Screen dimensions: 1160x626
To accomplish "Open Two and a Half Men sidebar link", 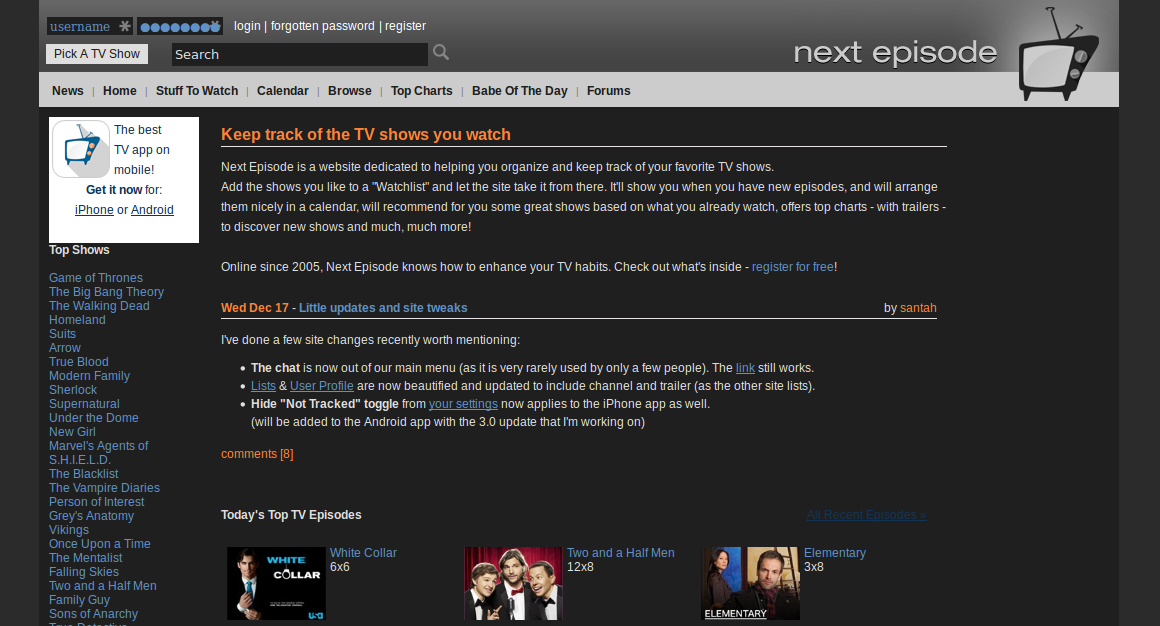I will (x=103, y=588).
